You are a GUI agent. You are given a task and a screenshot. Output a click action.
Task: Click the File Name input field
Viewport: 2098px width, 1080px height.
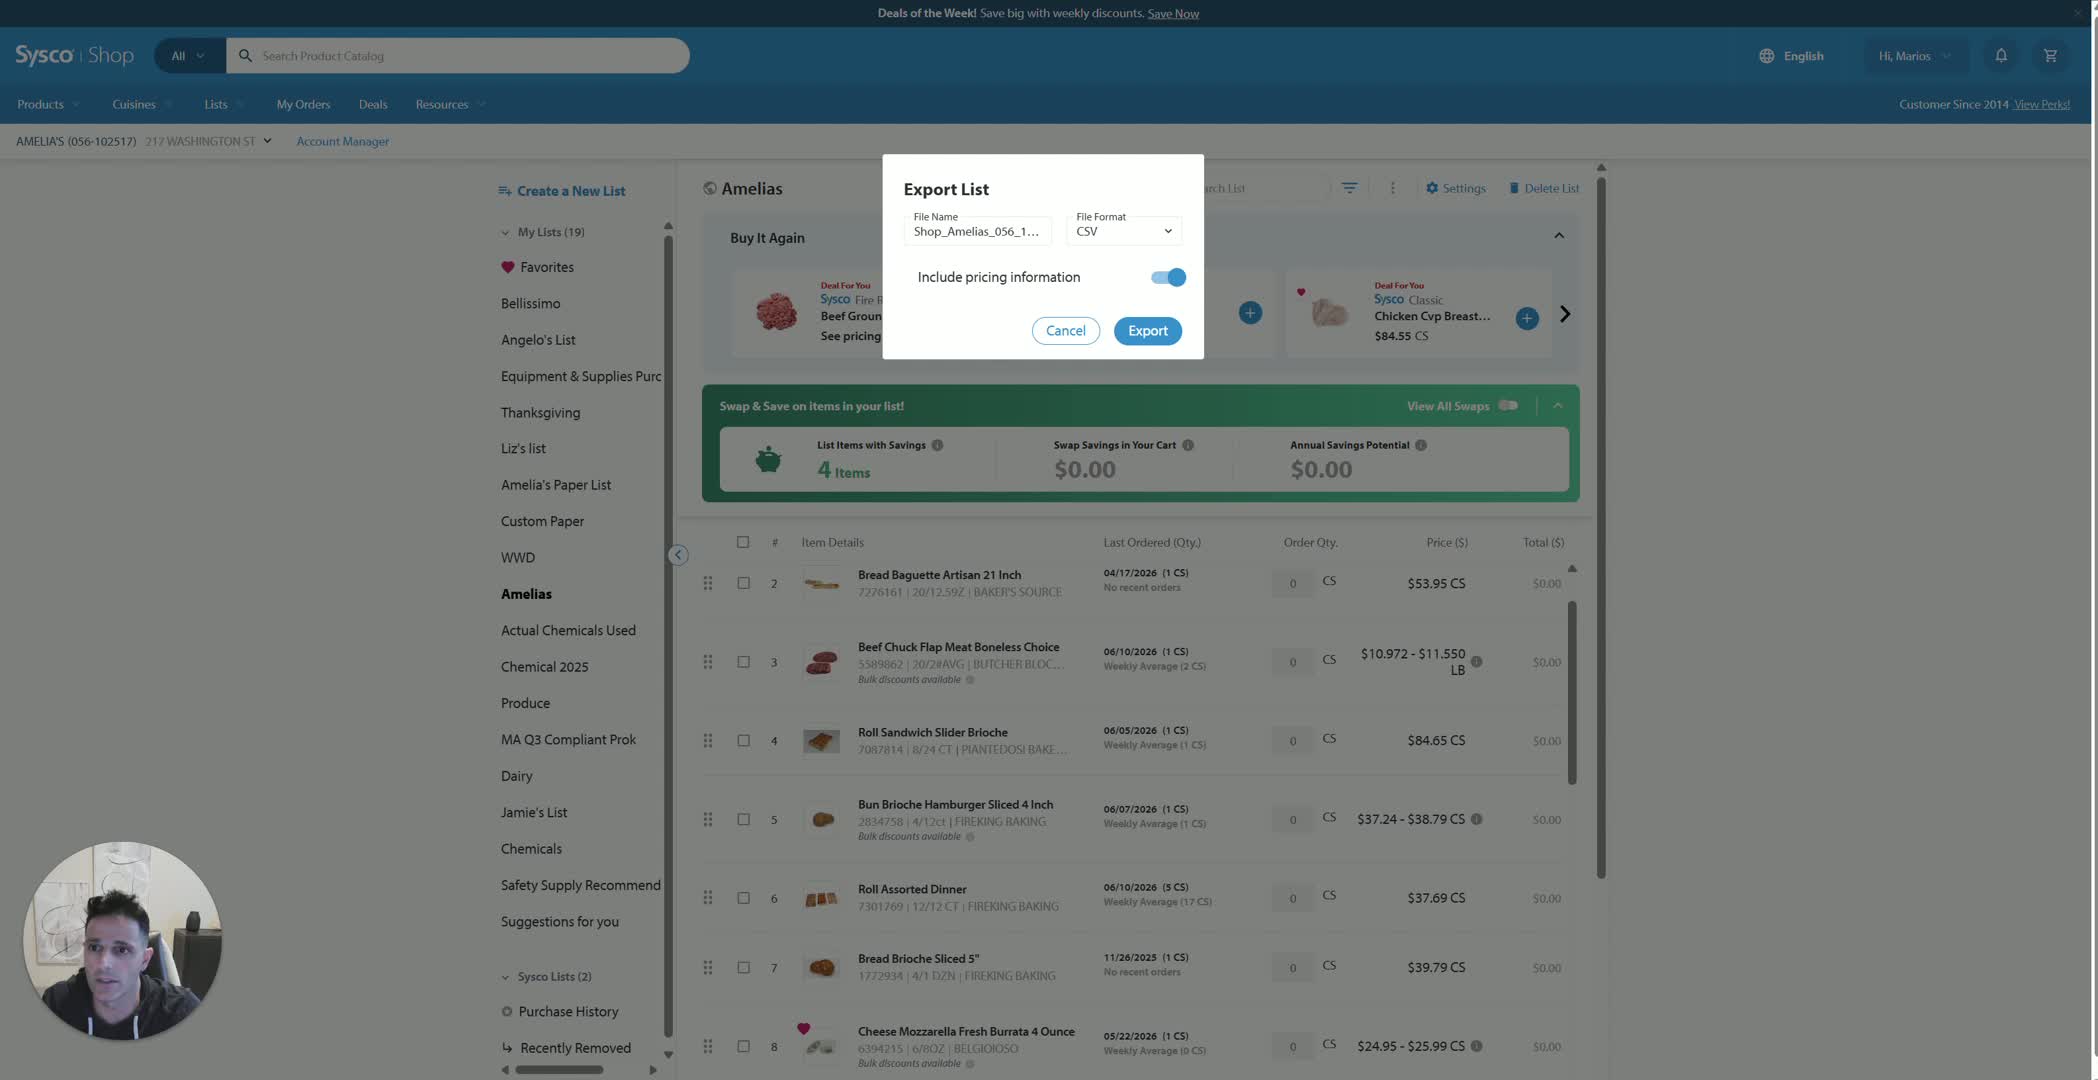coord(977,231)
